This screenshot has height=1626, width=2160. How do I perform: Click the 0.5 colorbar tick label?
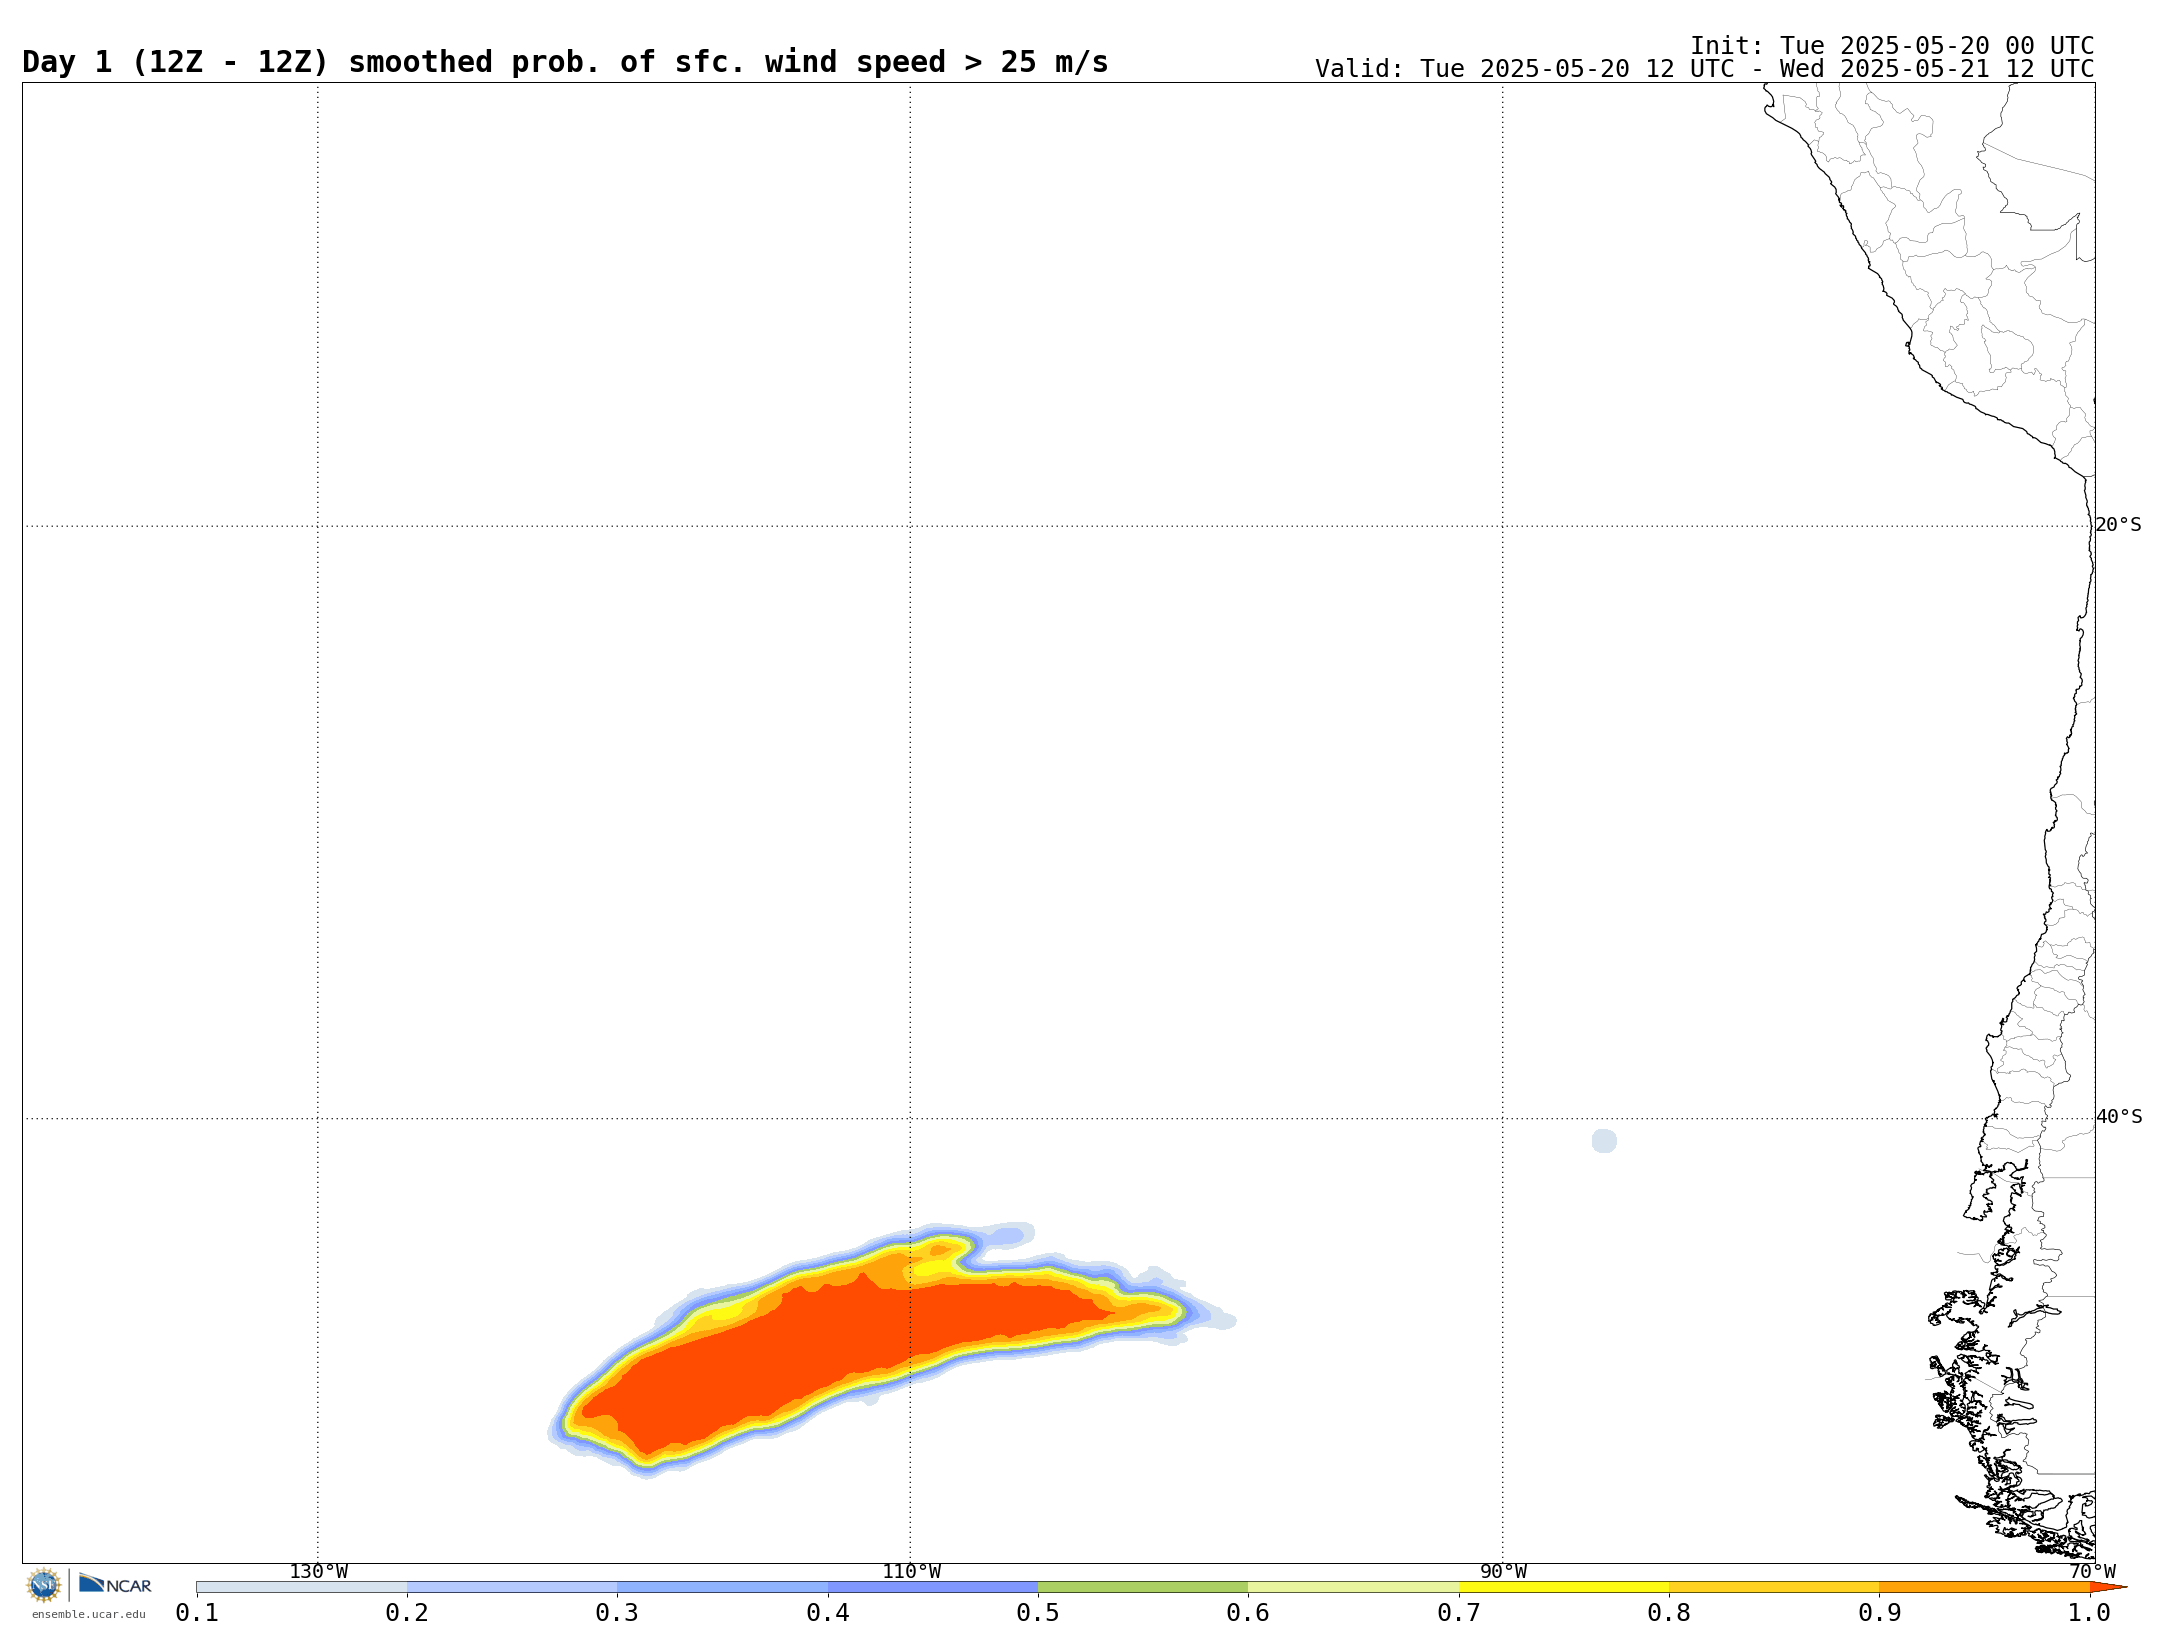tap(1038, 1612)
